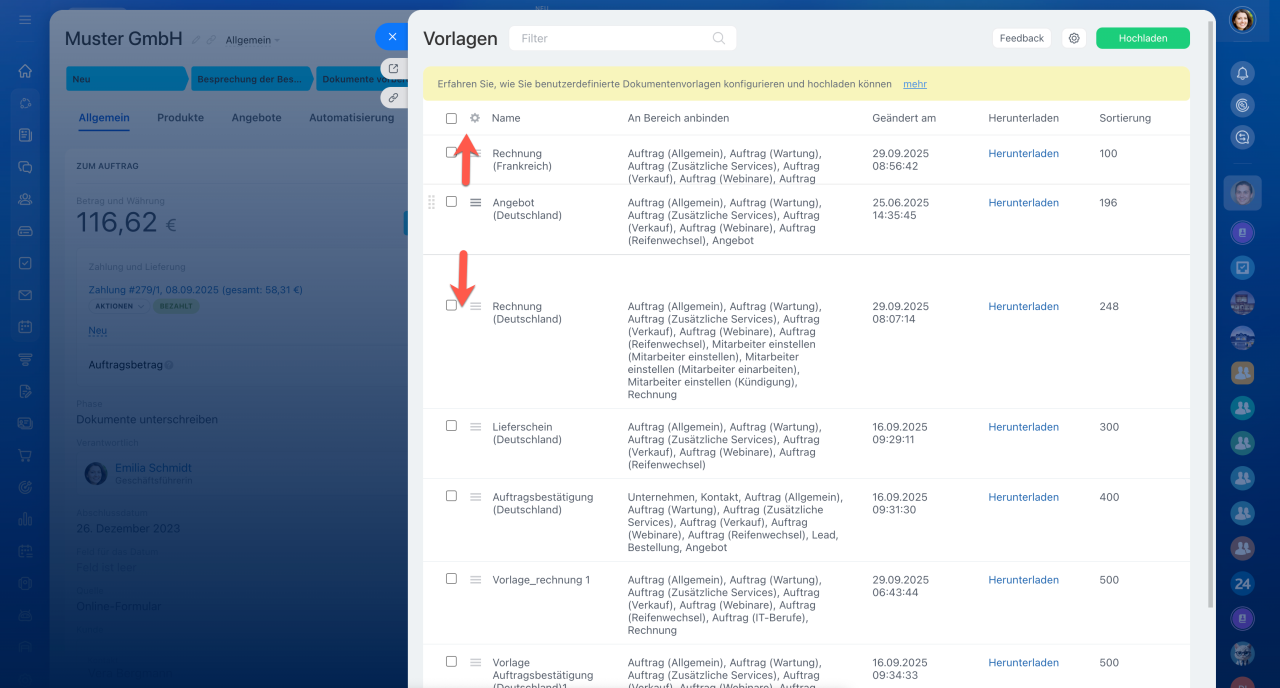This screenshot has width=1280, height=688.
Task: Select the Besprechung der Bes... stage
Action: click(252, 79)
